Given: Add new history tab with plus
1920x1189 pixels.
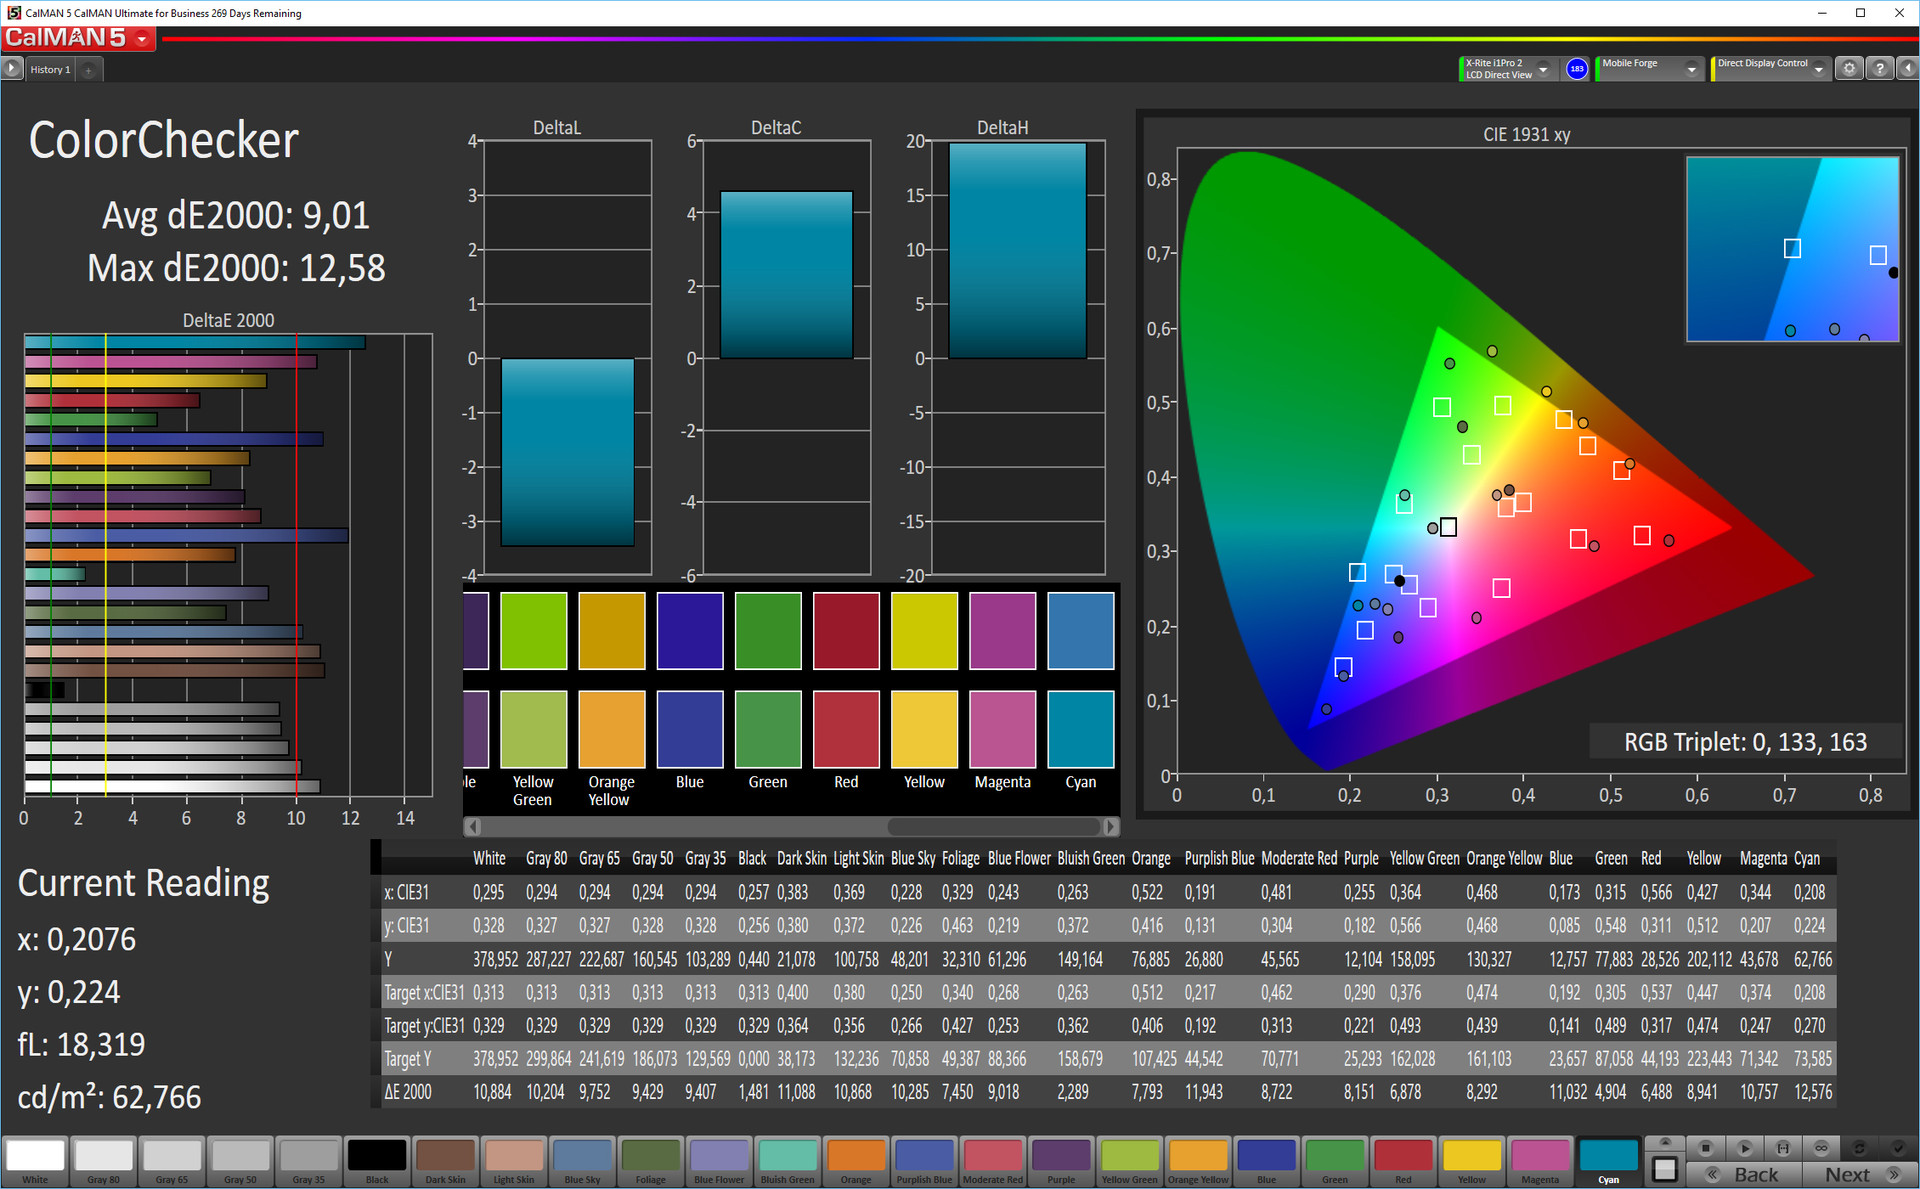Looking at the screenshot, I should pyautogui.click(x=89, y=70).
